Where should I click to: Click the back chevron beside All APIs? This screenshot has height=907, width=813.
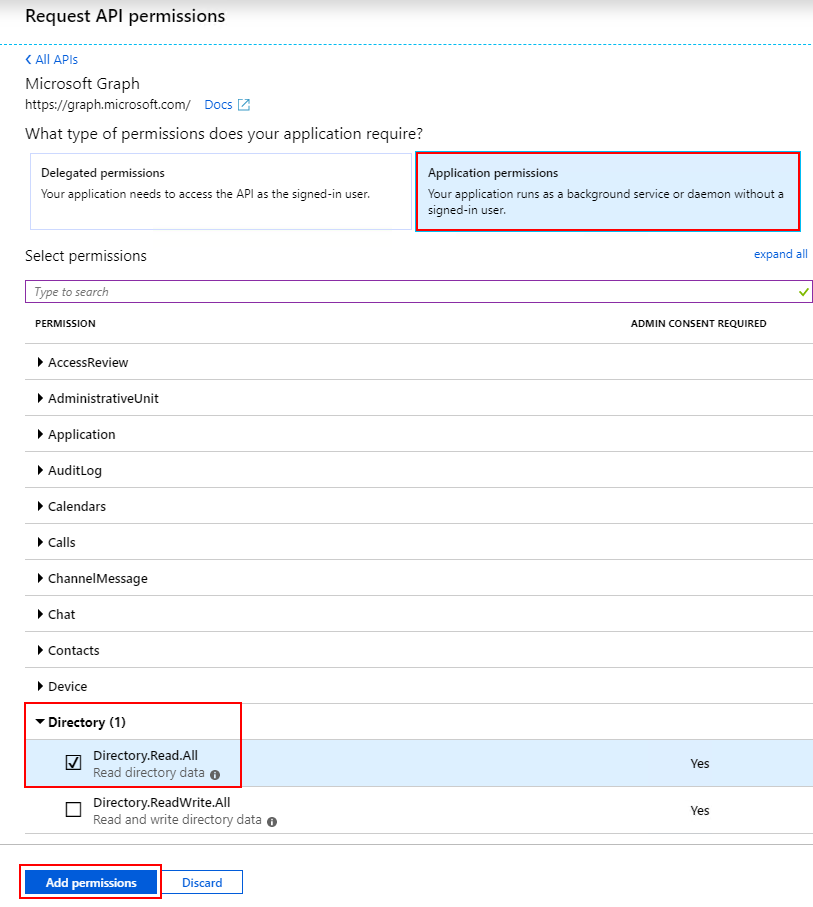[x=28, y=59]
